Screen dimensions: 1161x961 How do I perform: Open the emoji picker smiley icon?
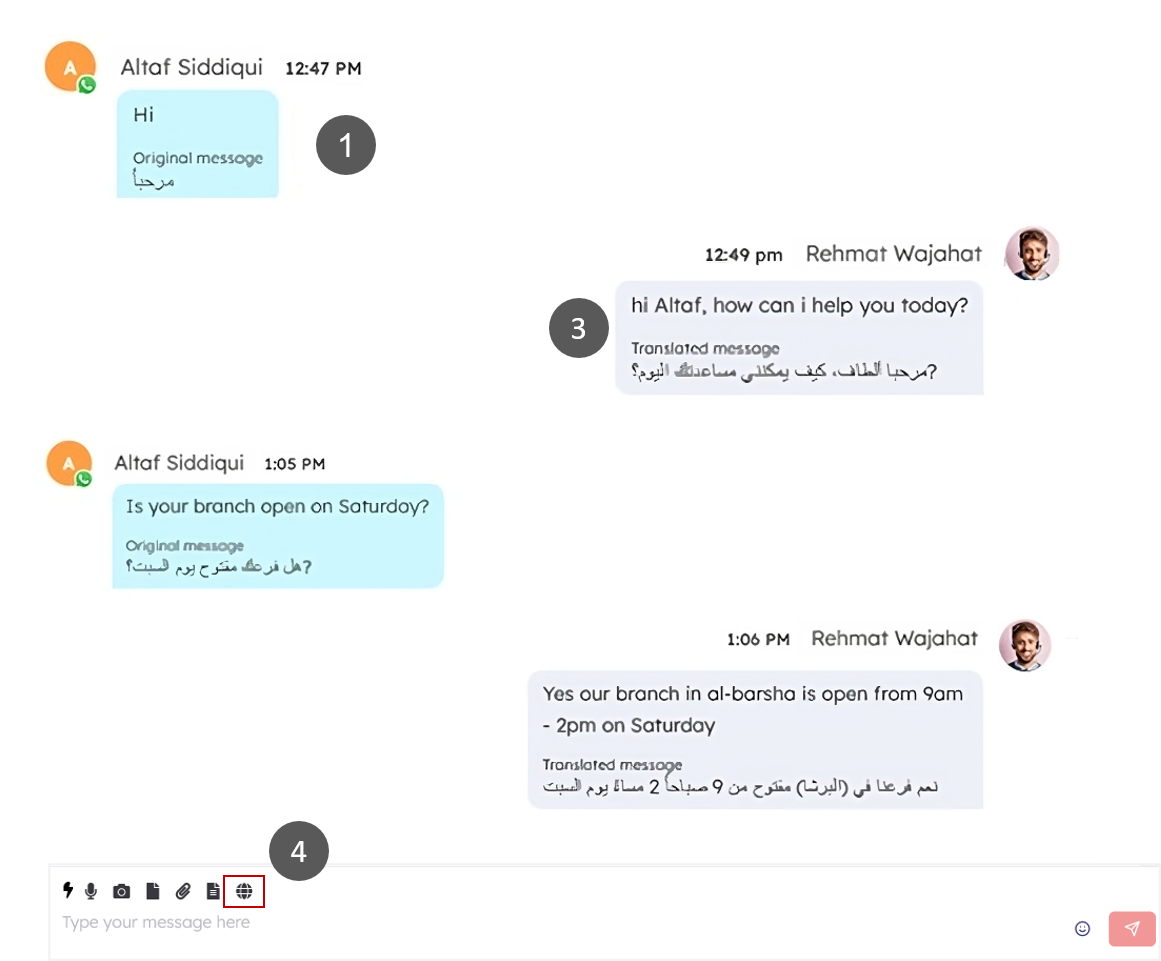[x=1082, y=929]
